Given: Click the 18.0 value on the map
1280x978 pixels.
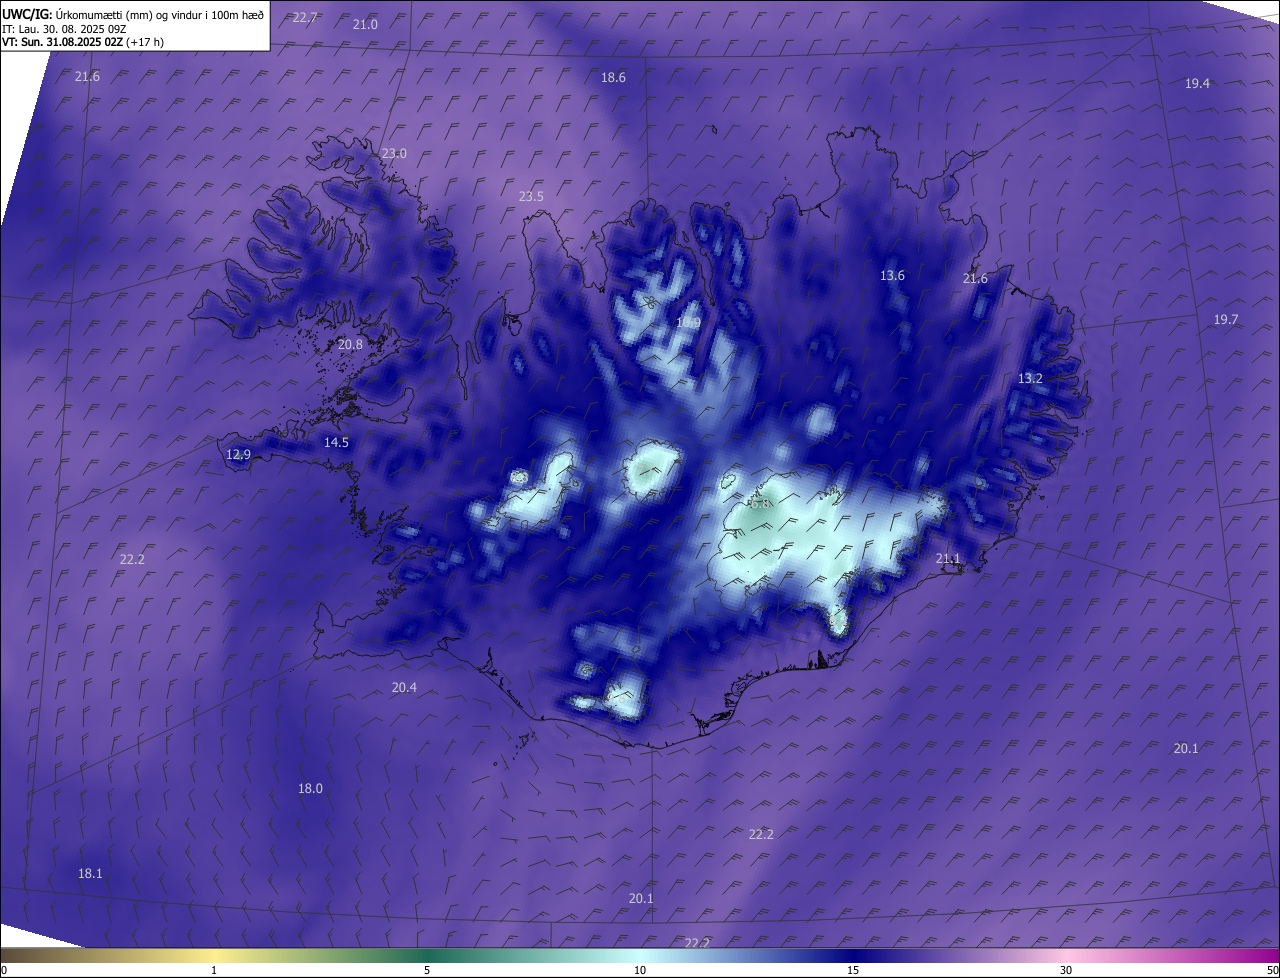Looking at the screenshot, I should (310, 788).
